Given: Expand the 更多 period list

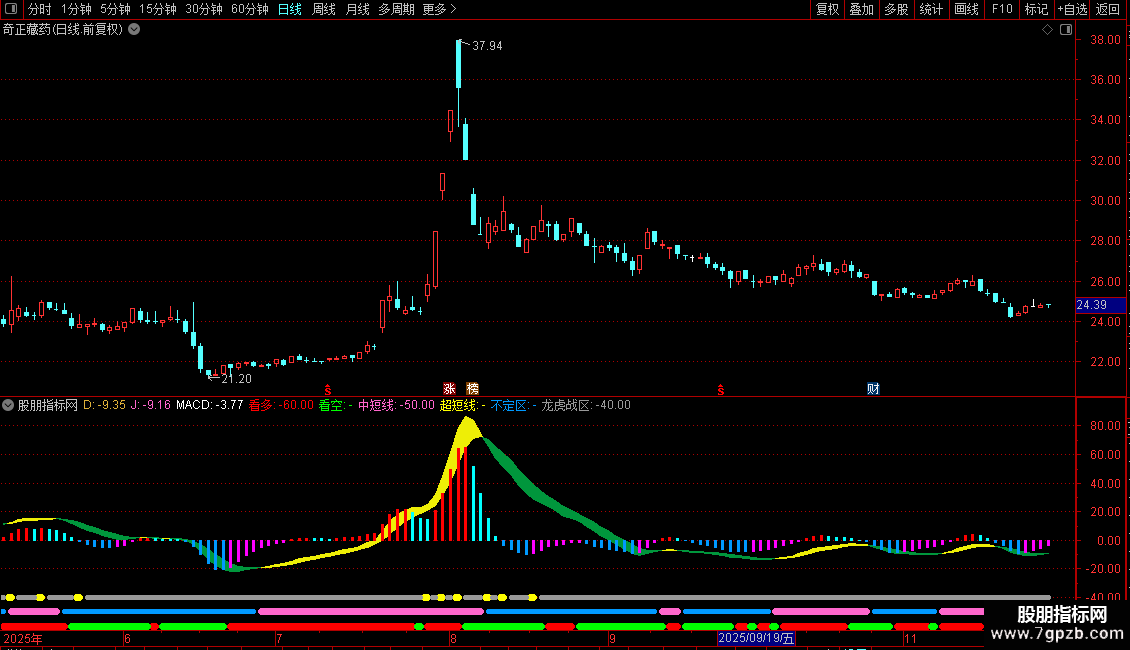Looking at the screenshot, I should 440,9.
